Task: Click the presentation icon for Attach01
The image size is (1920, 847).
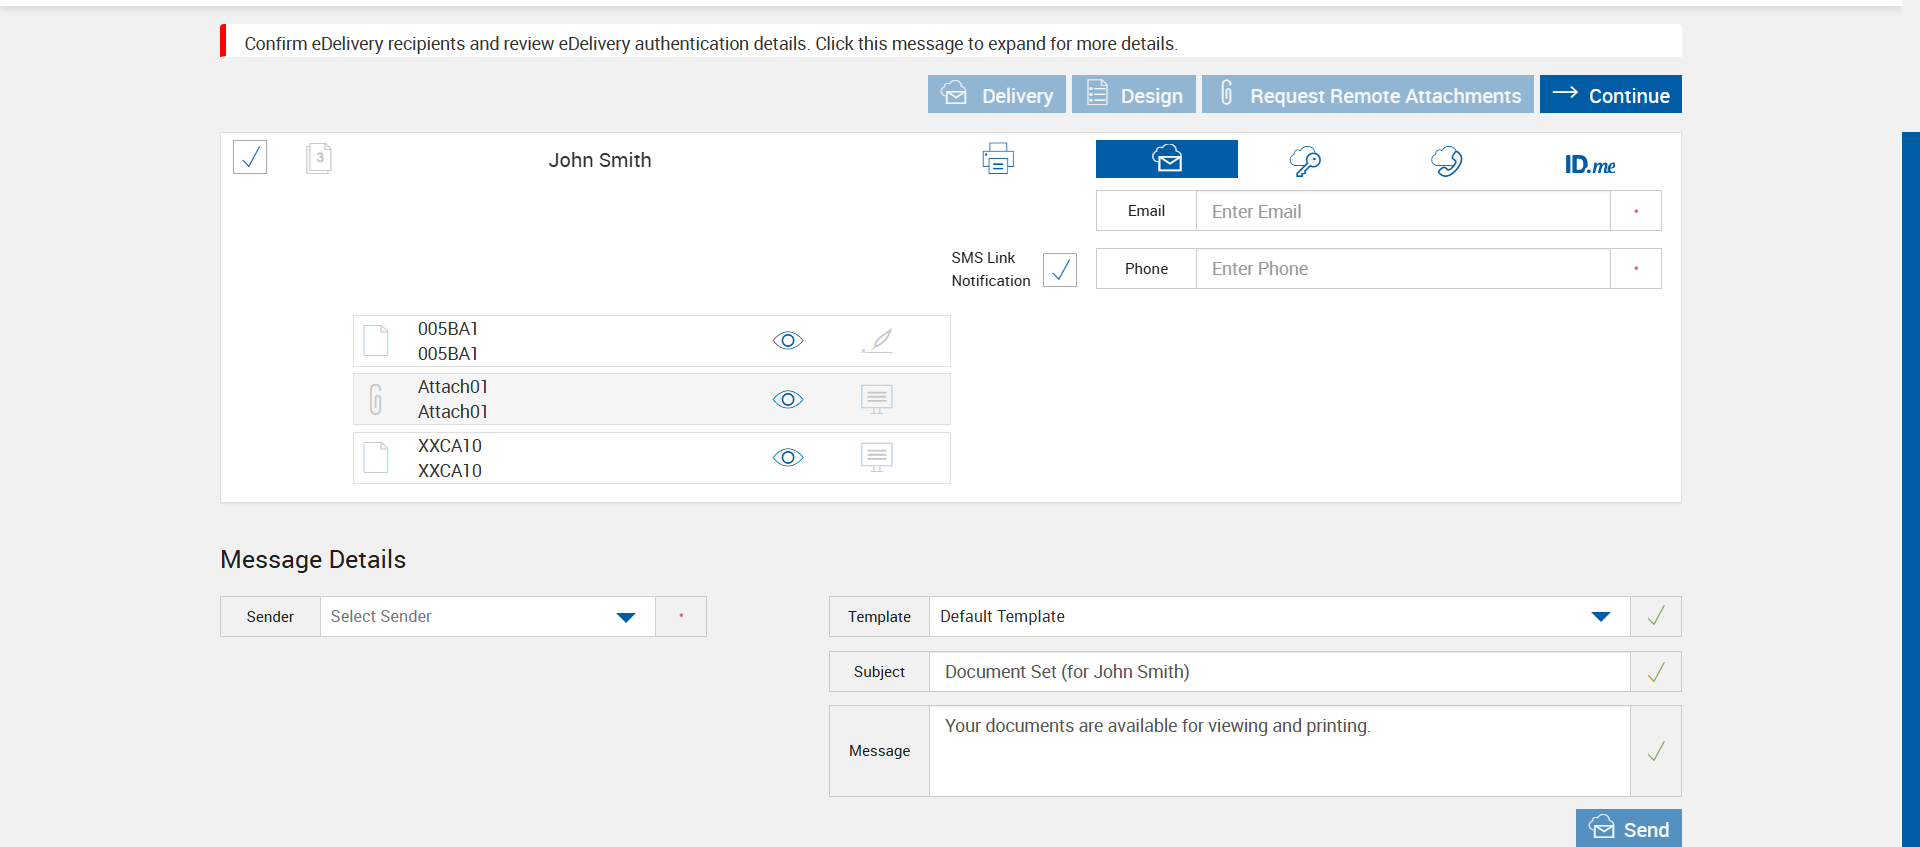Action: [x=877, y=400]
